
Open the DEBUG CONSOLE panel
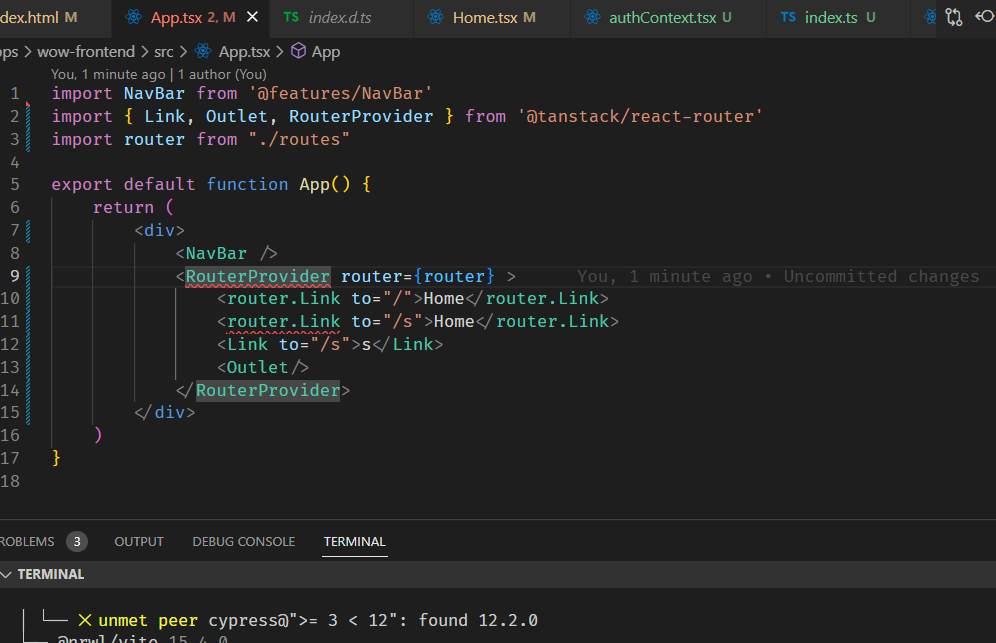(243, 541)
